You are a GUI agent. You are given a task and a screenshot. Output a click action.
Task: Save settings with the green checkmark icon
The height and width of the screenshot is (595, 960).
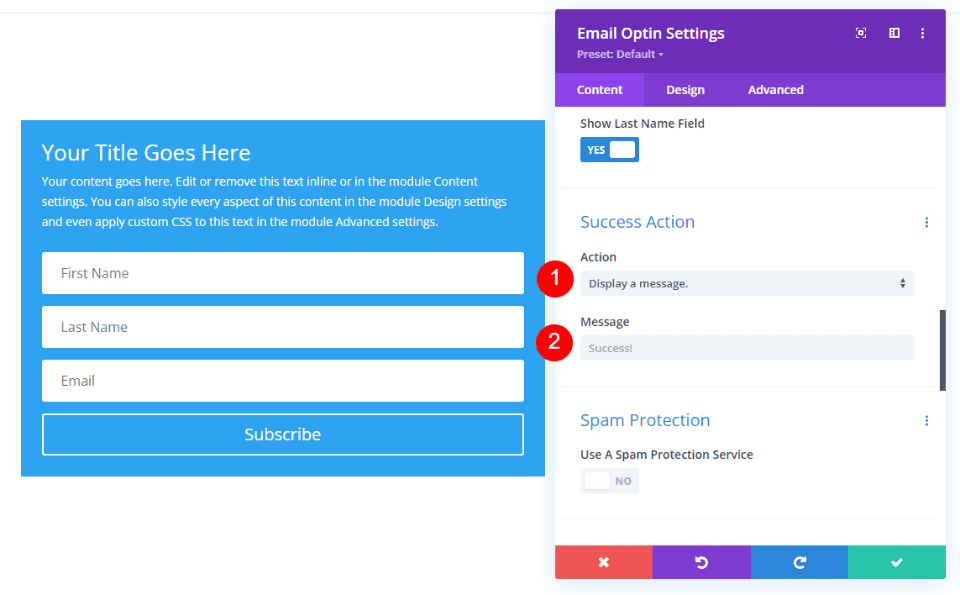click(896, 562)
